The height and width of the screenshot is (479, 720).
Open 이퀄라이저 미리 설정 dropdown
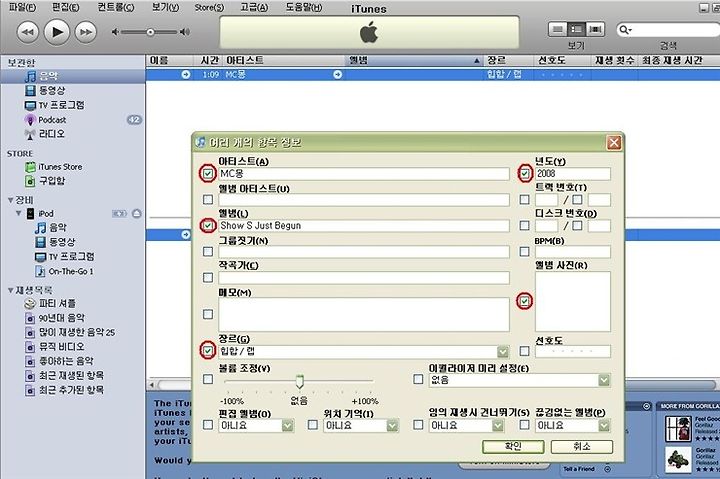[x=604, y=380]
